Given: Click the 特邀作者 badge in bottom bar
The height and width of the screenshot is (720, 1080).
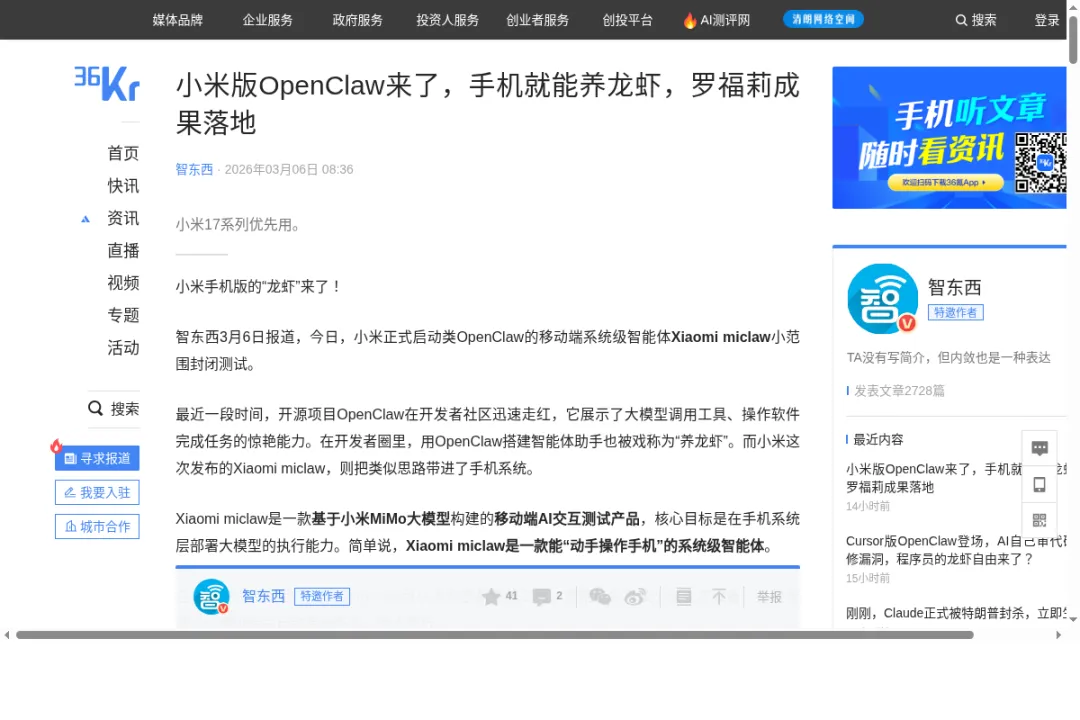Looking at the screenshot, I should [x=322, y=596].
